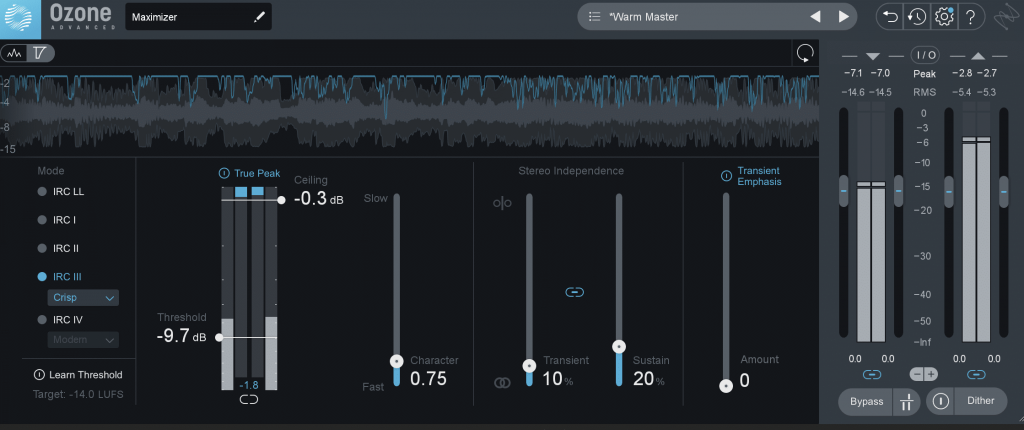Click the Learn Threshold info icon
1024x430 pixels.
click(39, 375)
